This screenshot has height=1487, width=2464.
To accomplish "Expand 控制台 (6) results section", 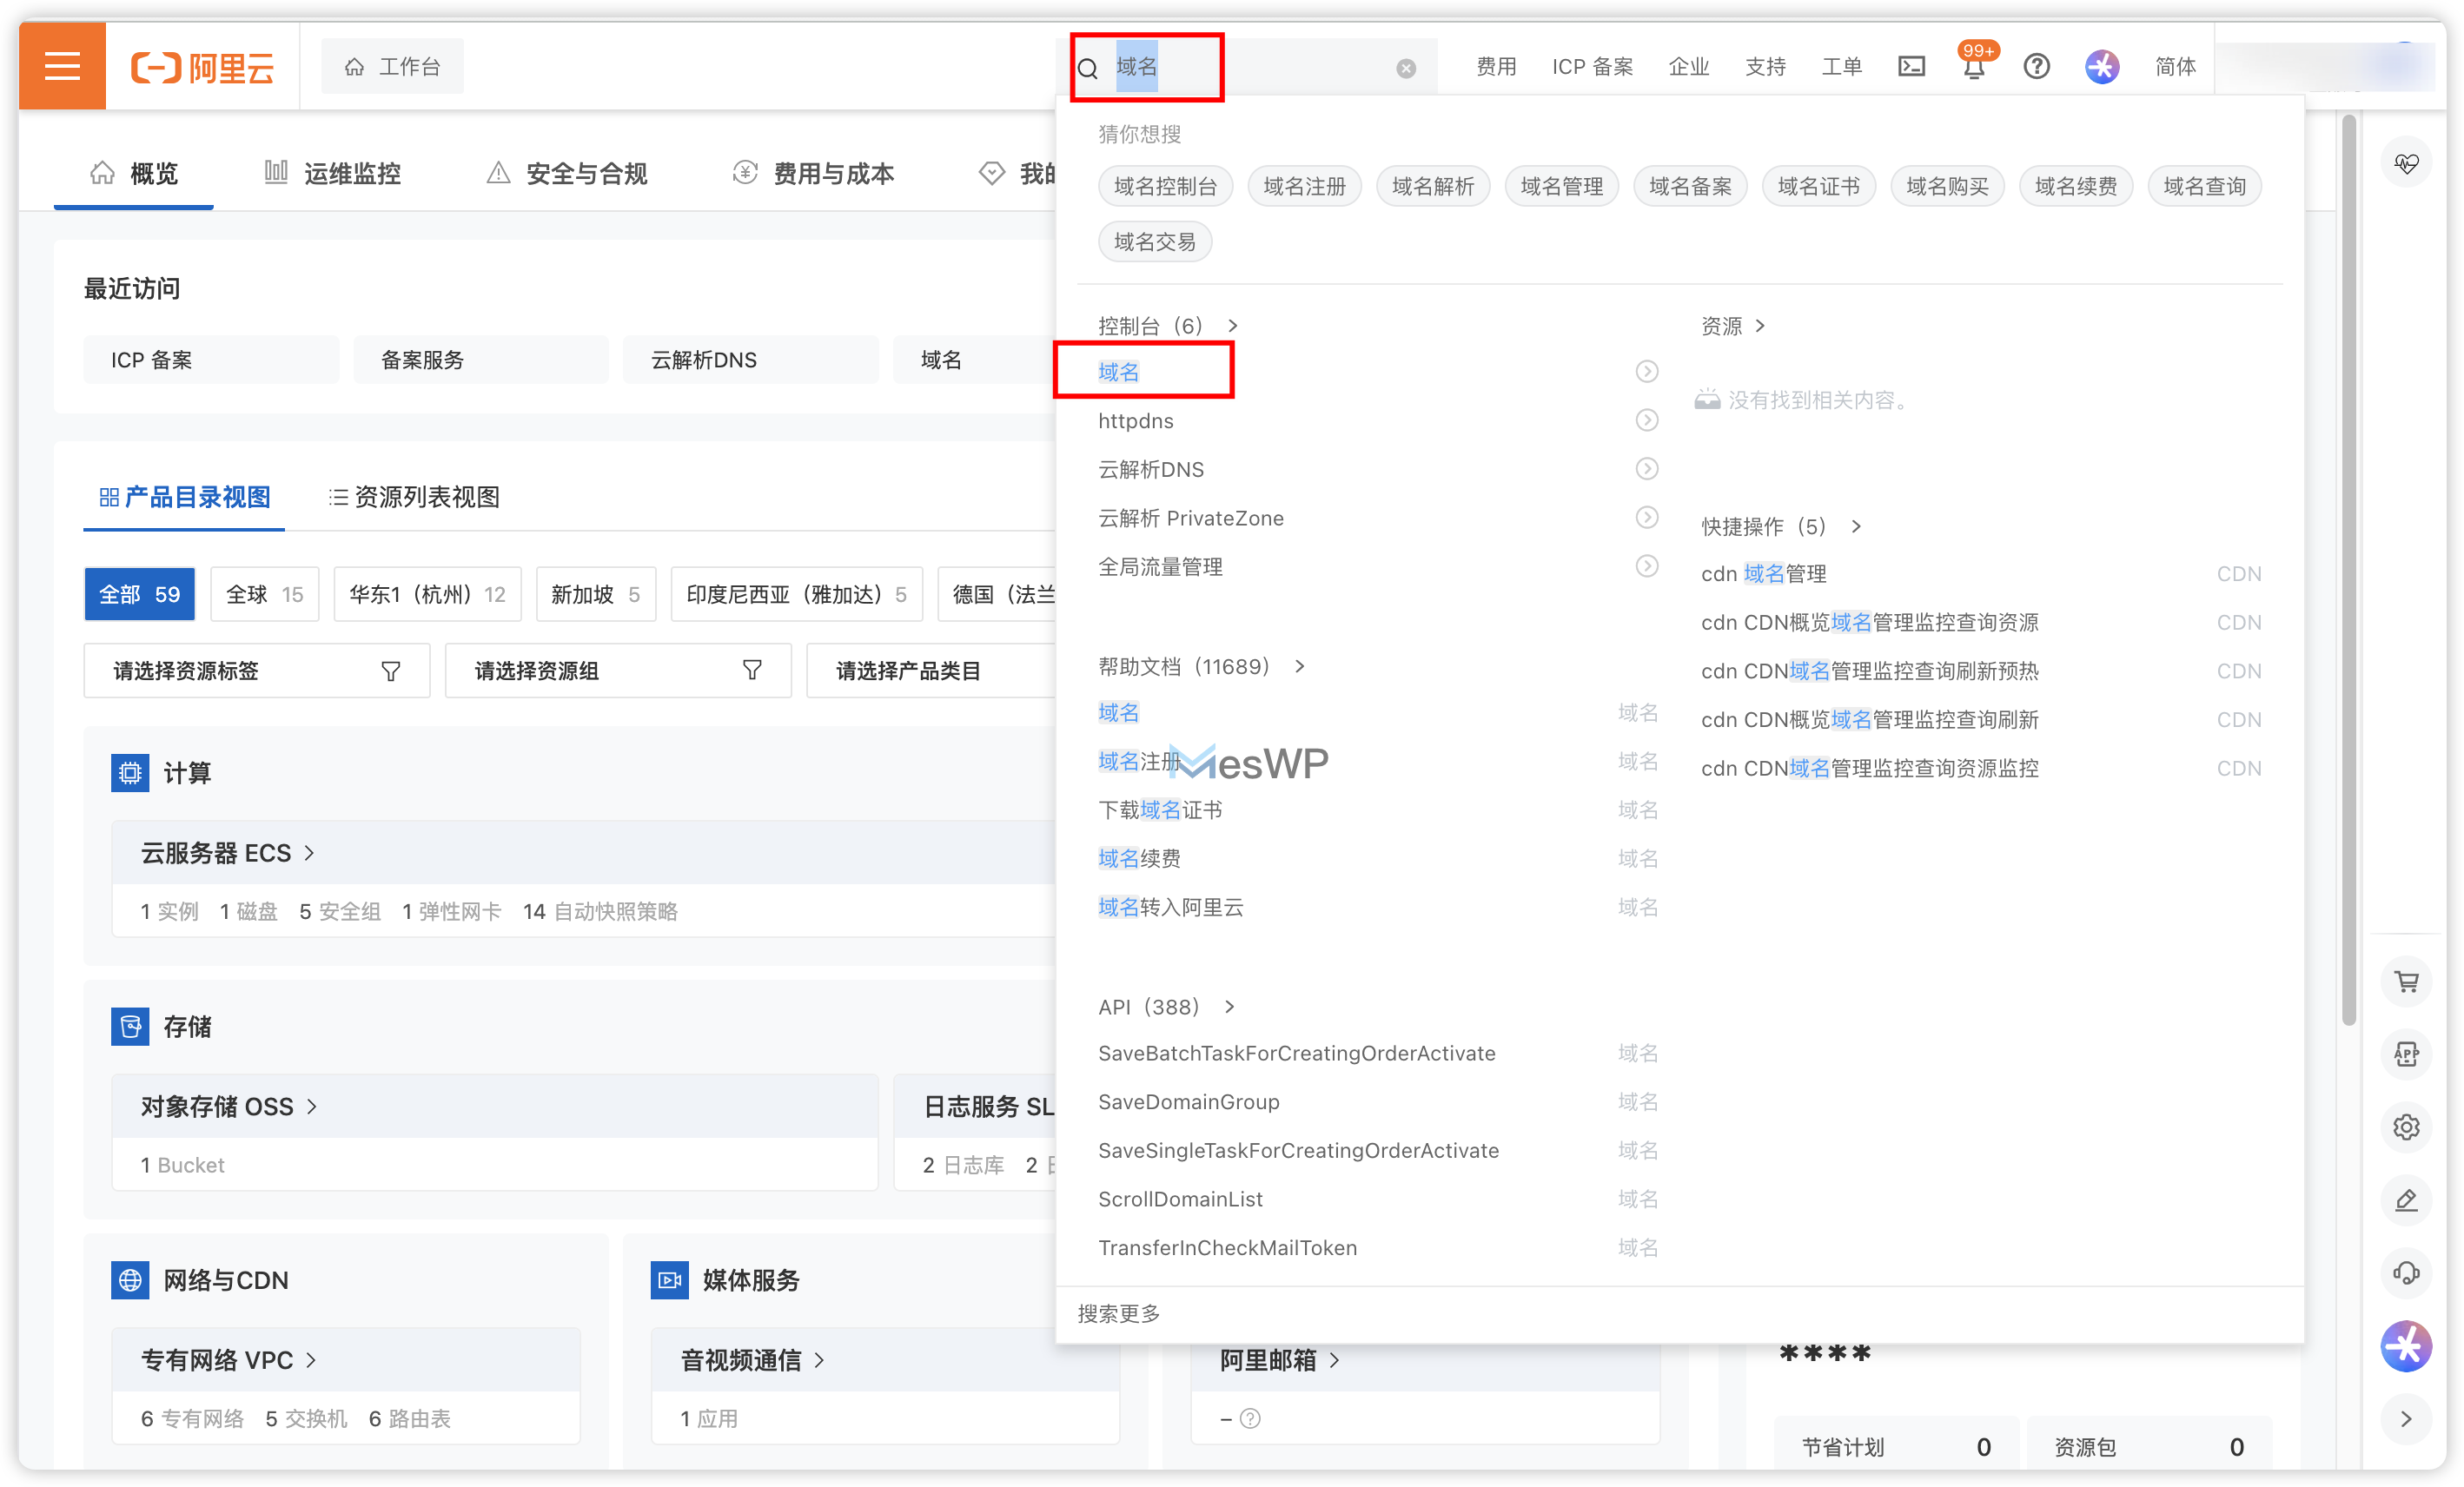I will [1167, 326].
